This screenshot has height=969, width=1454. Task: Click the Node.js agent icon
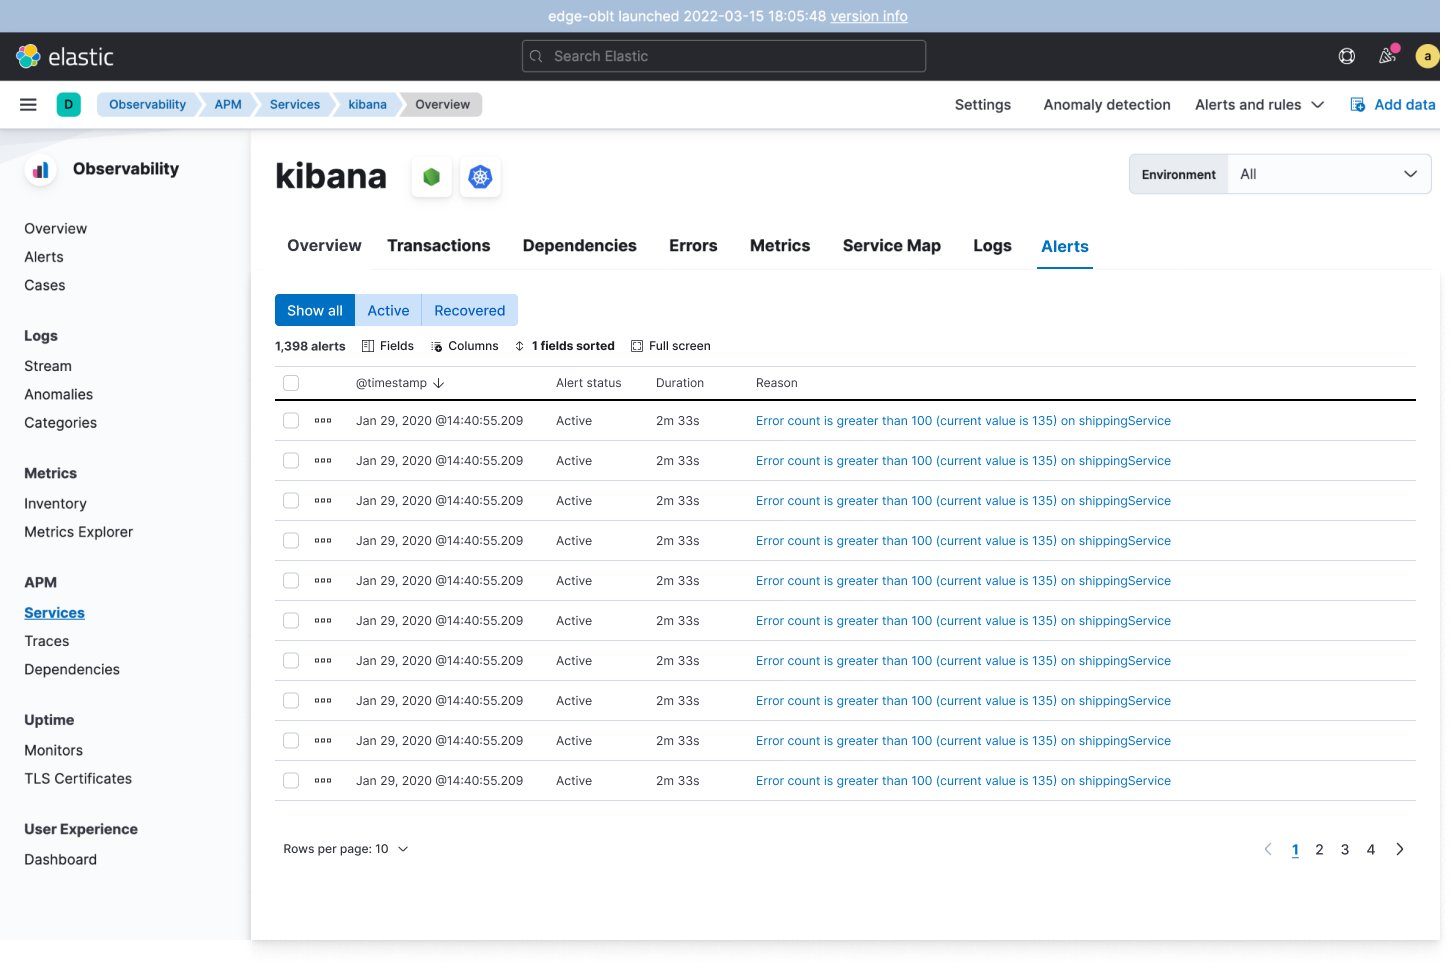click(x=432, y=177)
